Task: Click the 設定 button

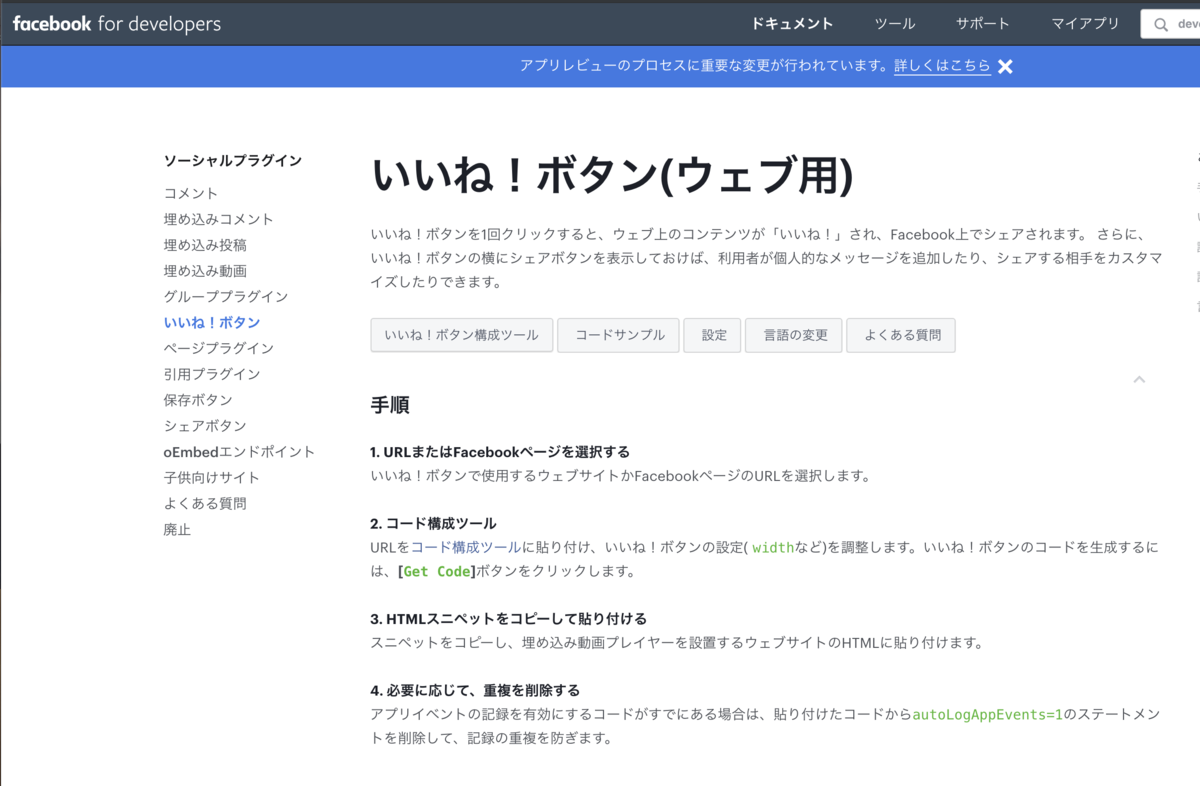Action: (712, 335)
